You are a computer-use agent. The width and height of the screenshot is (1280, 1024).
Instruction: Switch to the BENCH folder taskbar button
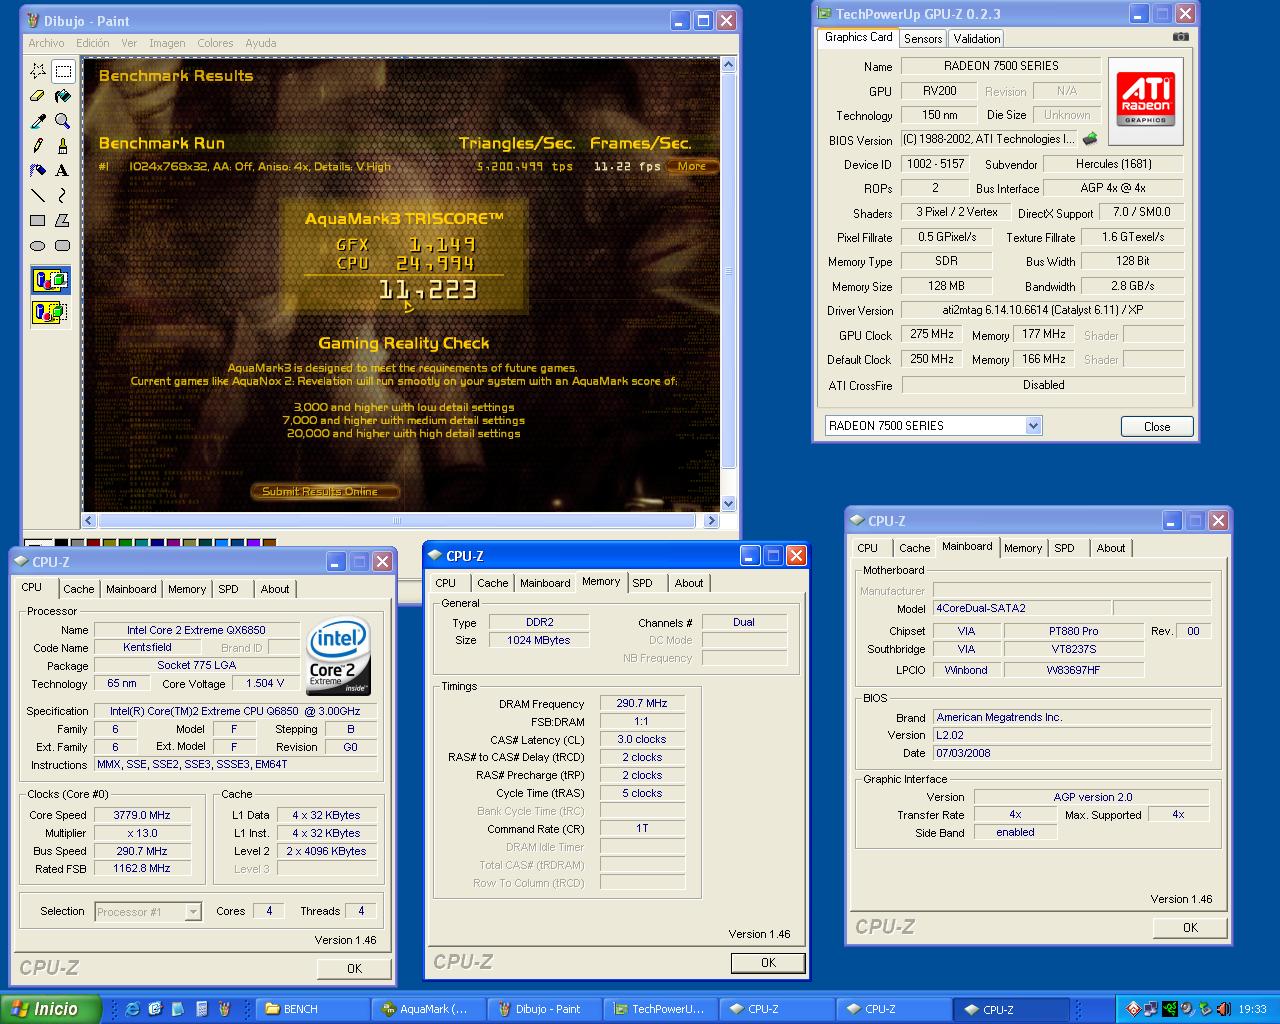click(313, 1009)
